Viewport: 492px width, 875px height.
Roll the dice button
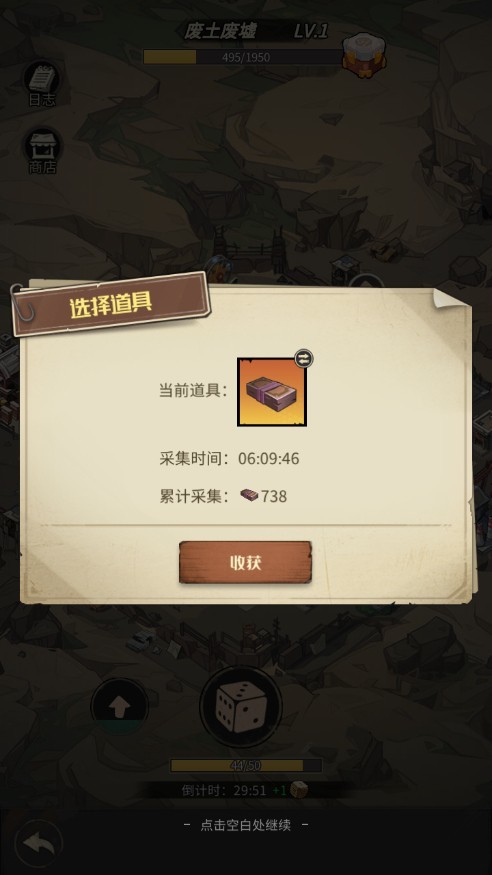(241, 708)
